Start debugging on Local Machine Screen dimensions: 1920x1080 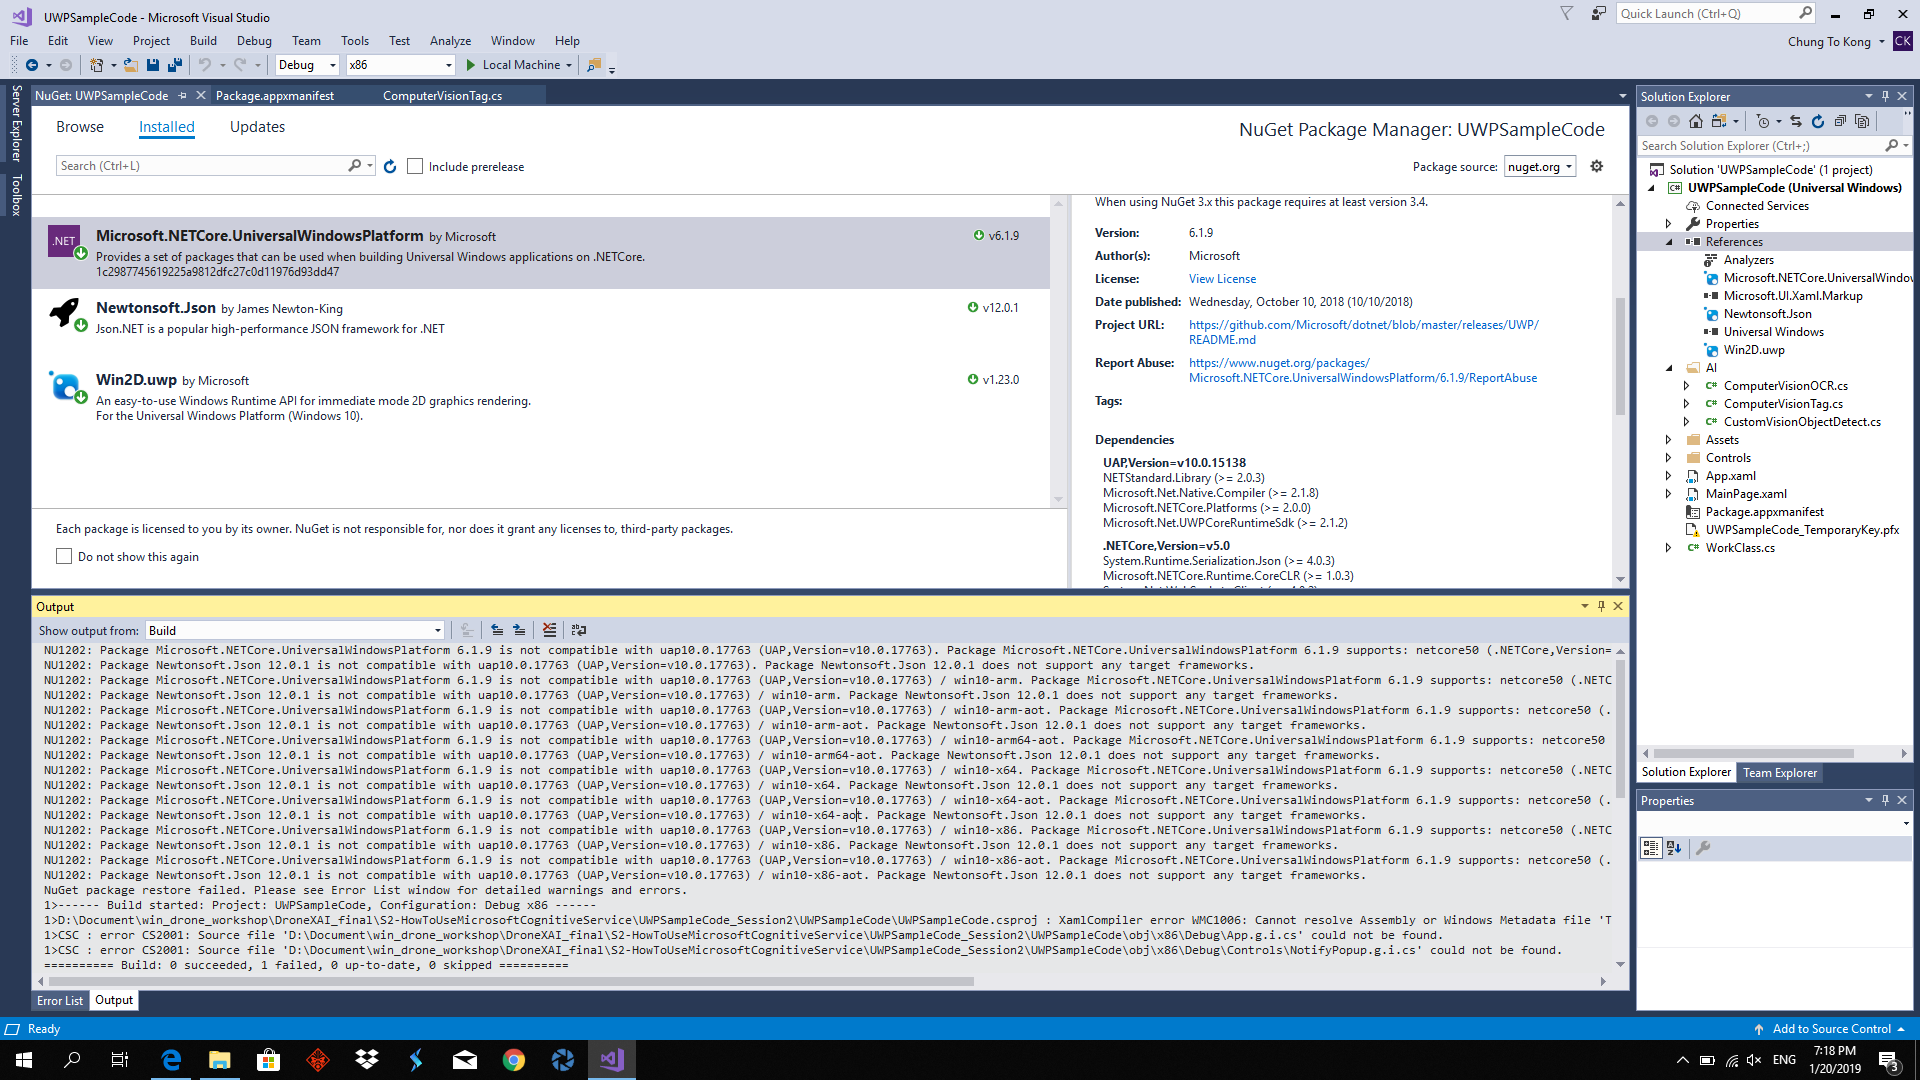point(512,65)
